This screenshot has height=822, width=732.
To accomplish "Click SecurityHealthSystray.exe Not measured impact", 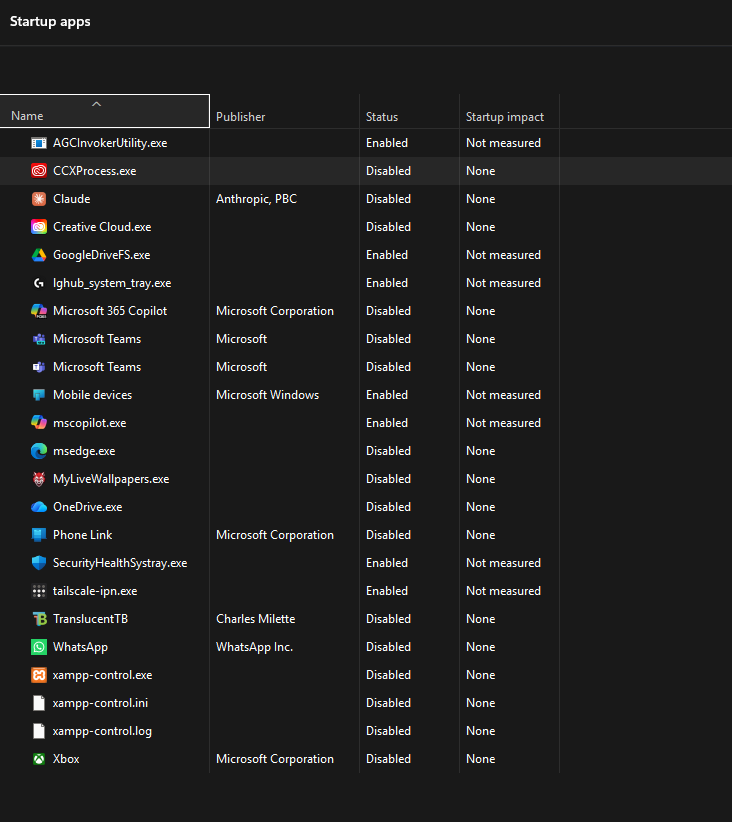I will coord(503,563).
